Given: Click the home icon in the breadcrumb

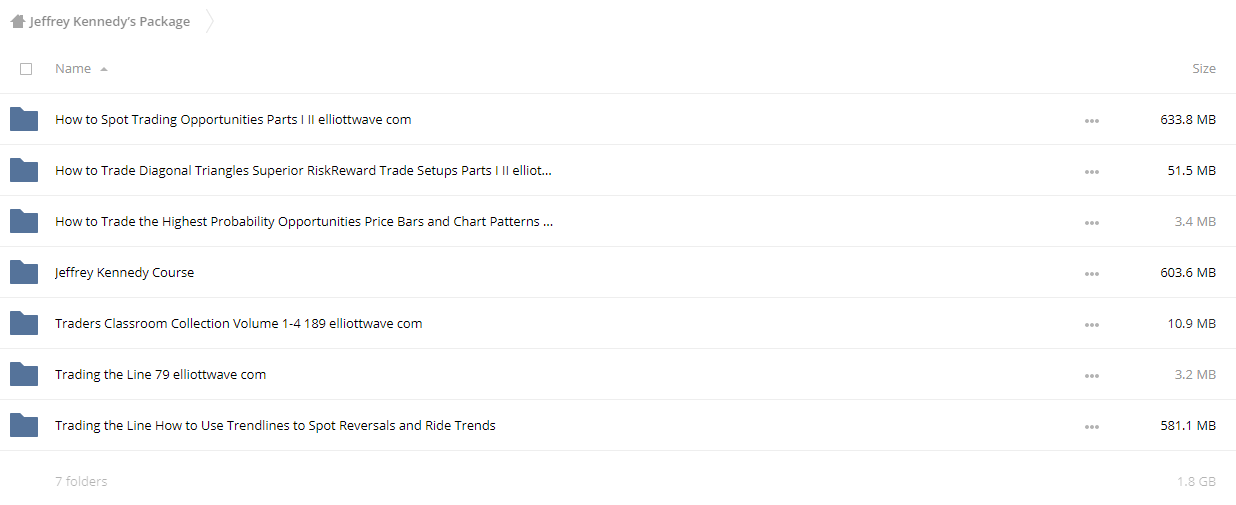Looking at the screenshot, I should click(17, 21).
